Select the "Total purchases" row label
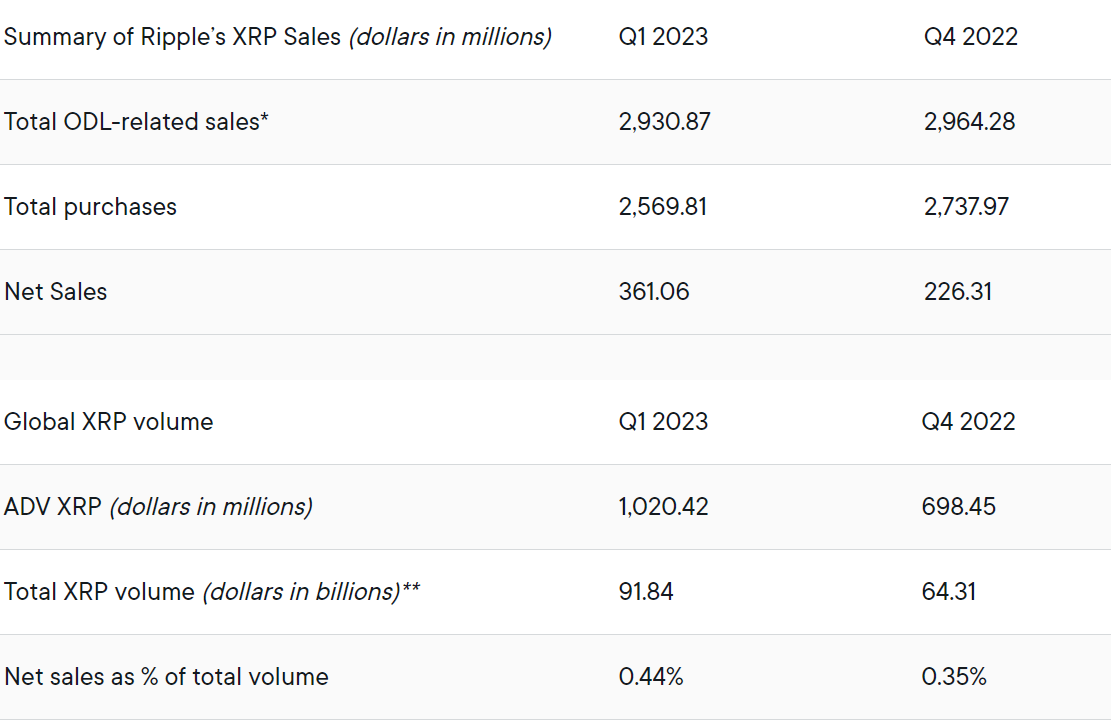The height and width of the screenshot is (720, 1111). pyautogui.click(x=90, y=207)
